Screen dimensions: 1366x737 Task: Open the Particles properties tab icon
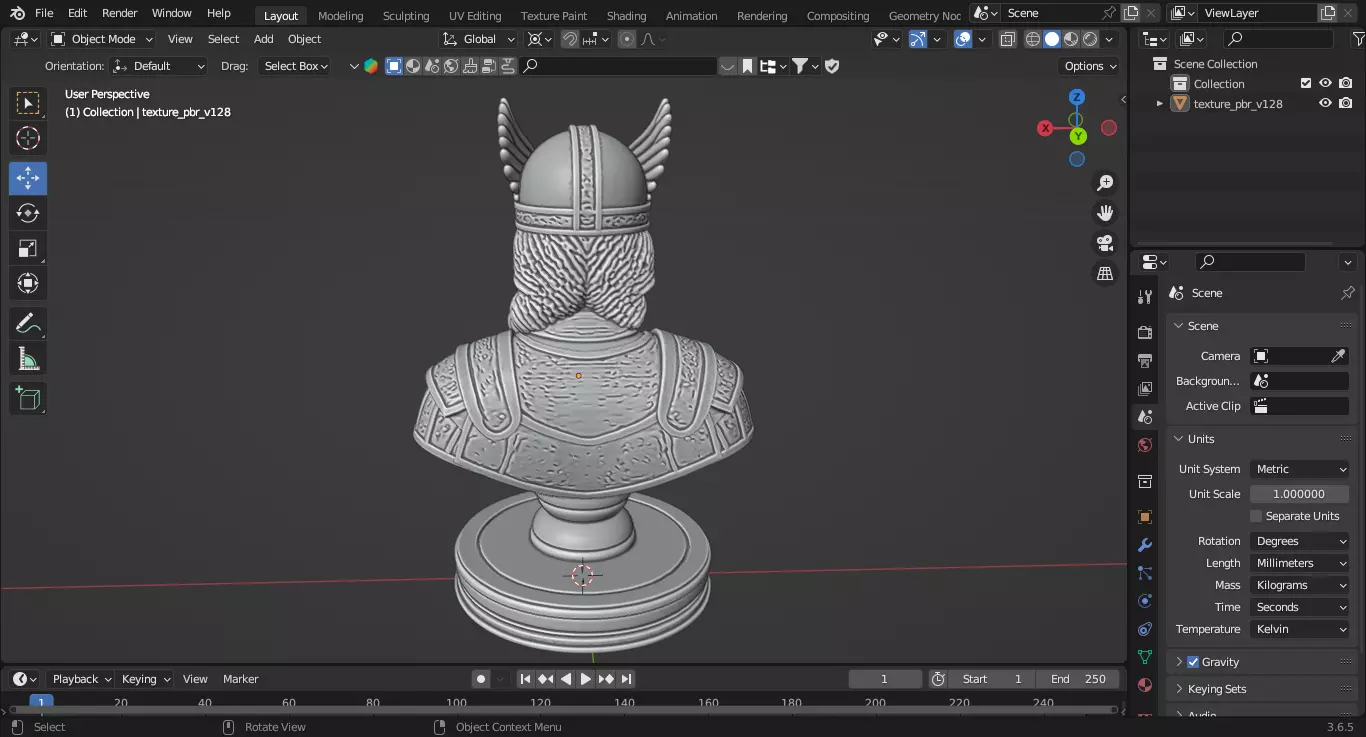point(1145,573)
